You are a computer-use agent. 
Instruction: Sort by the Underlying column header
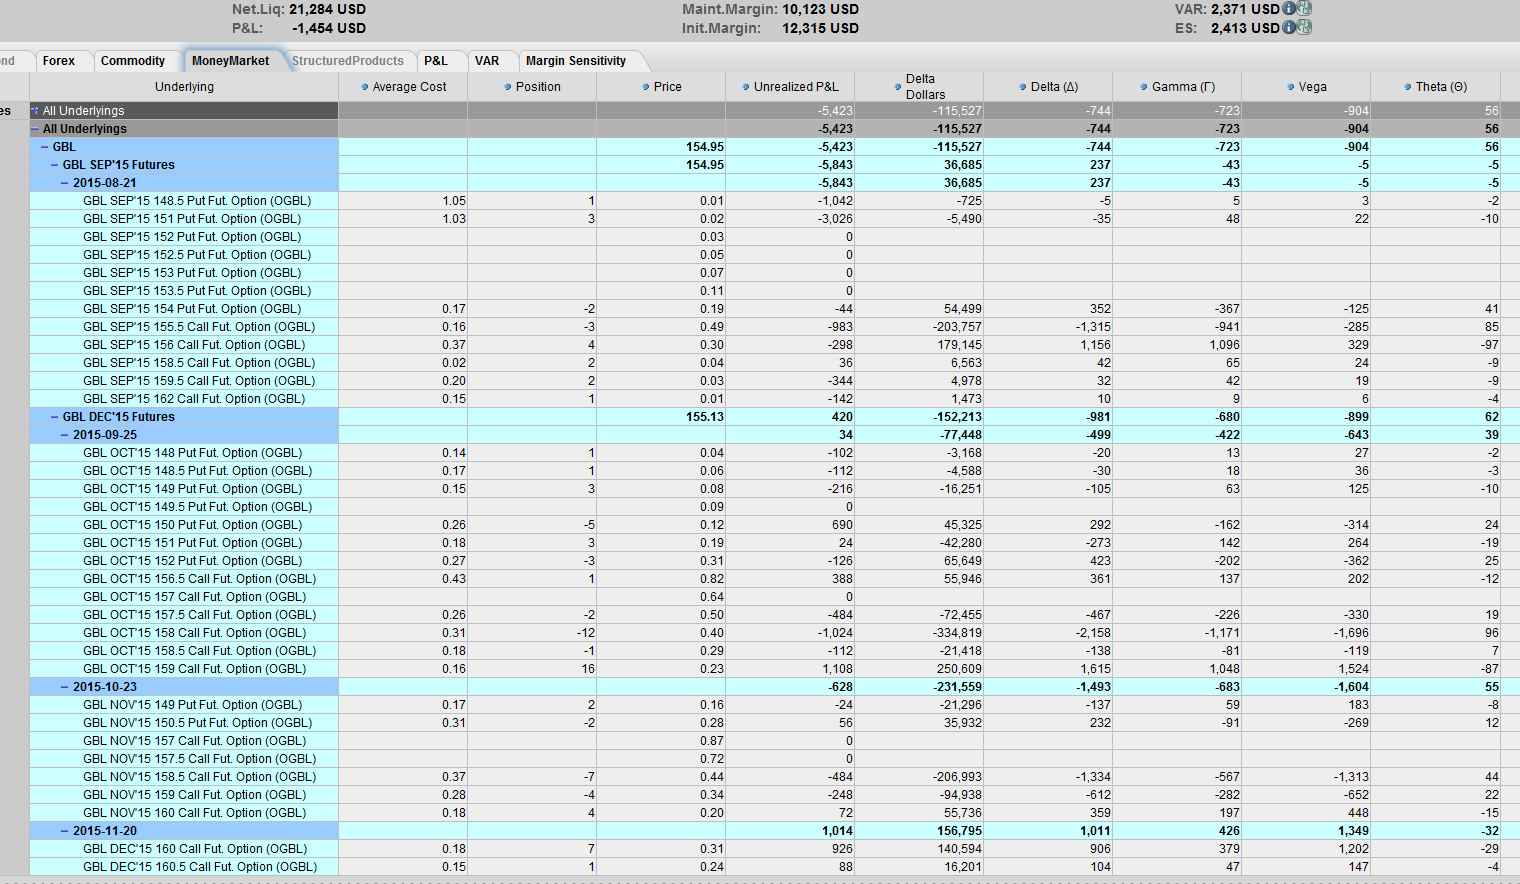[x=184, y=87]
